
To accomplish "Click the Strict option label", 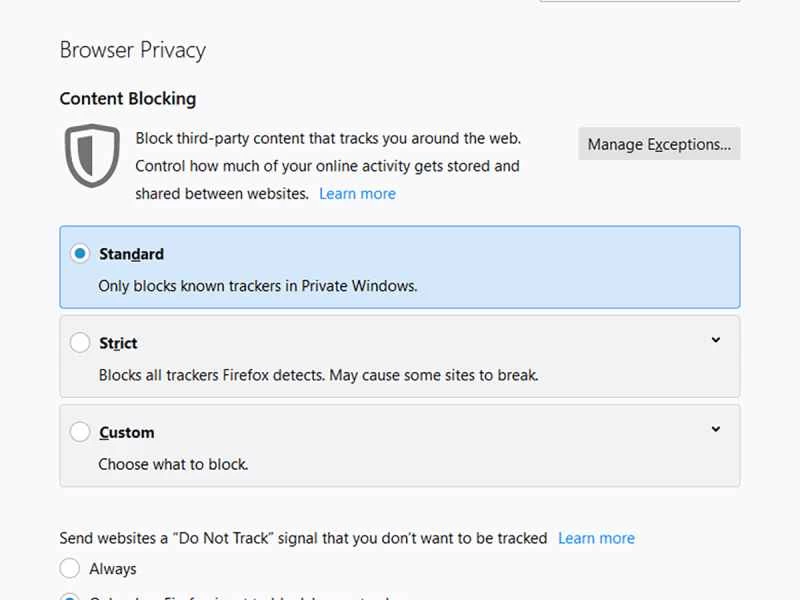I will 117,343.
